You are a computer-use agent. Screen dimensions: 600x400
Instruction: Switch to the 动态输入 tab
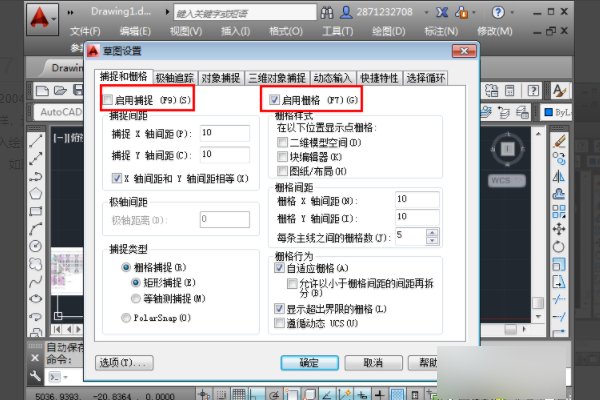tap(333, 78)
